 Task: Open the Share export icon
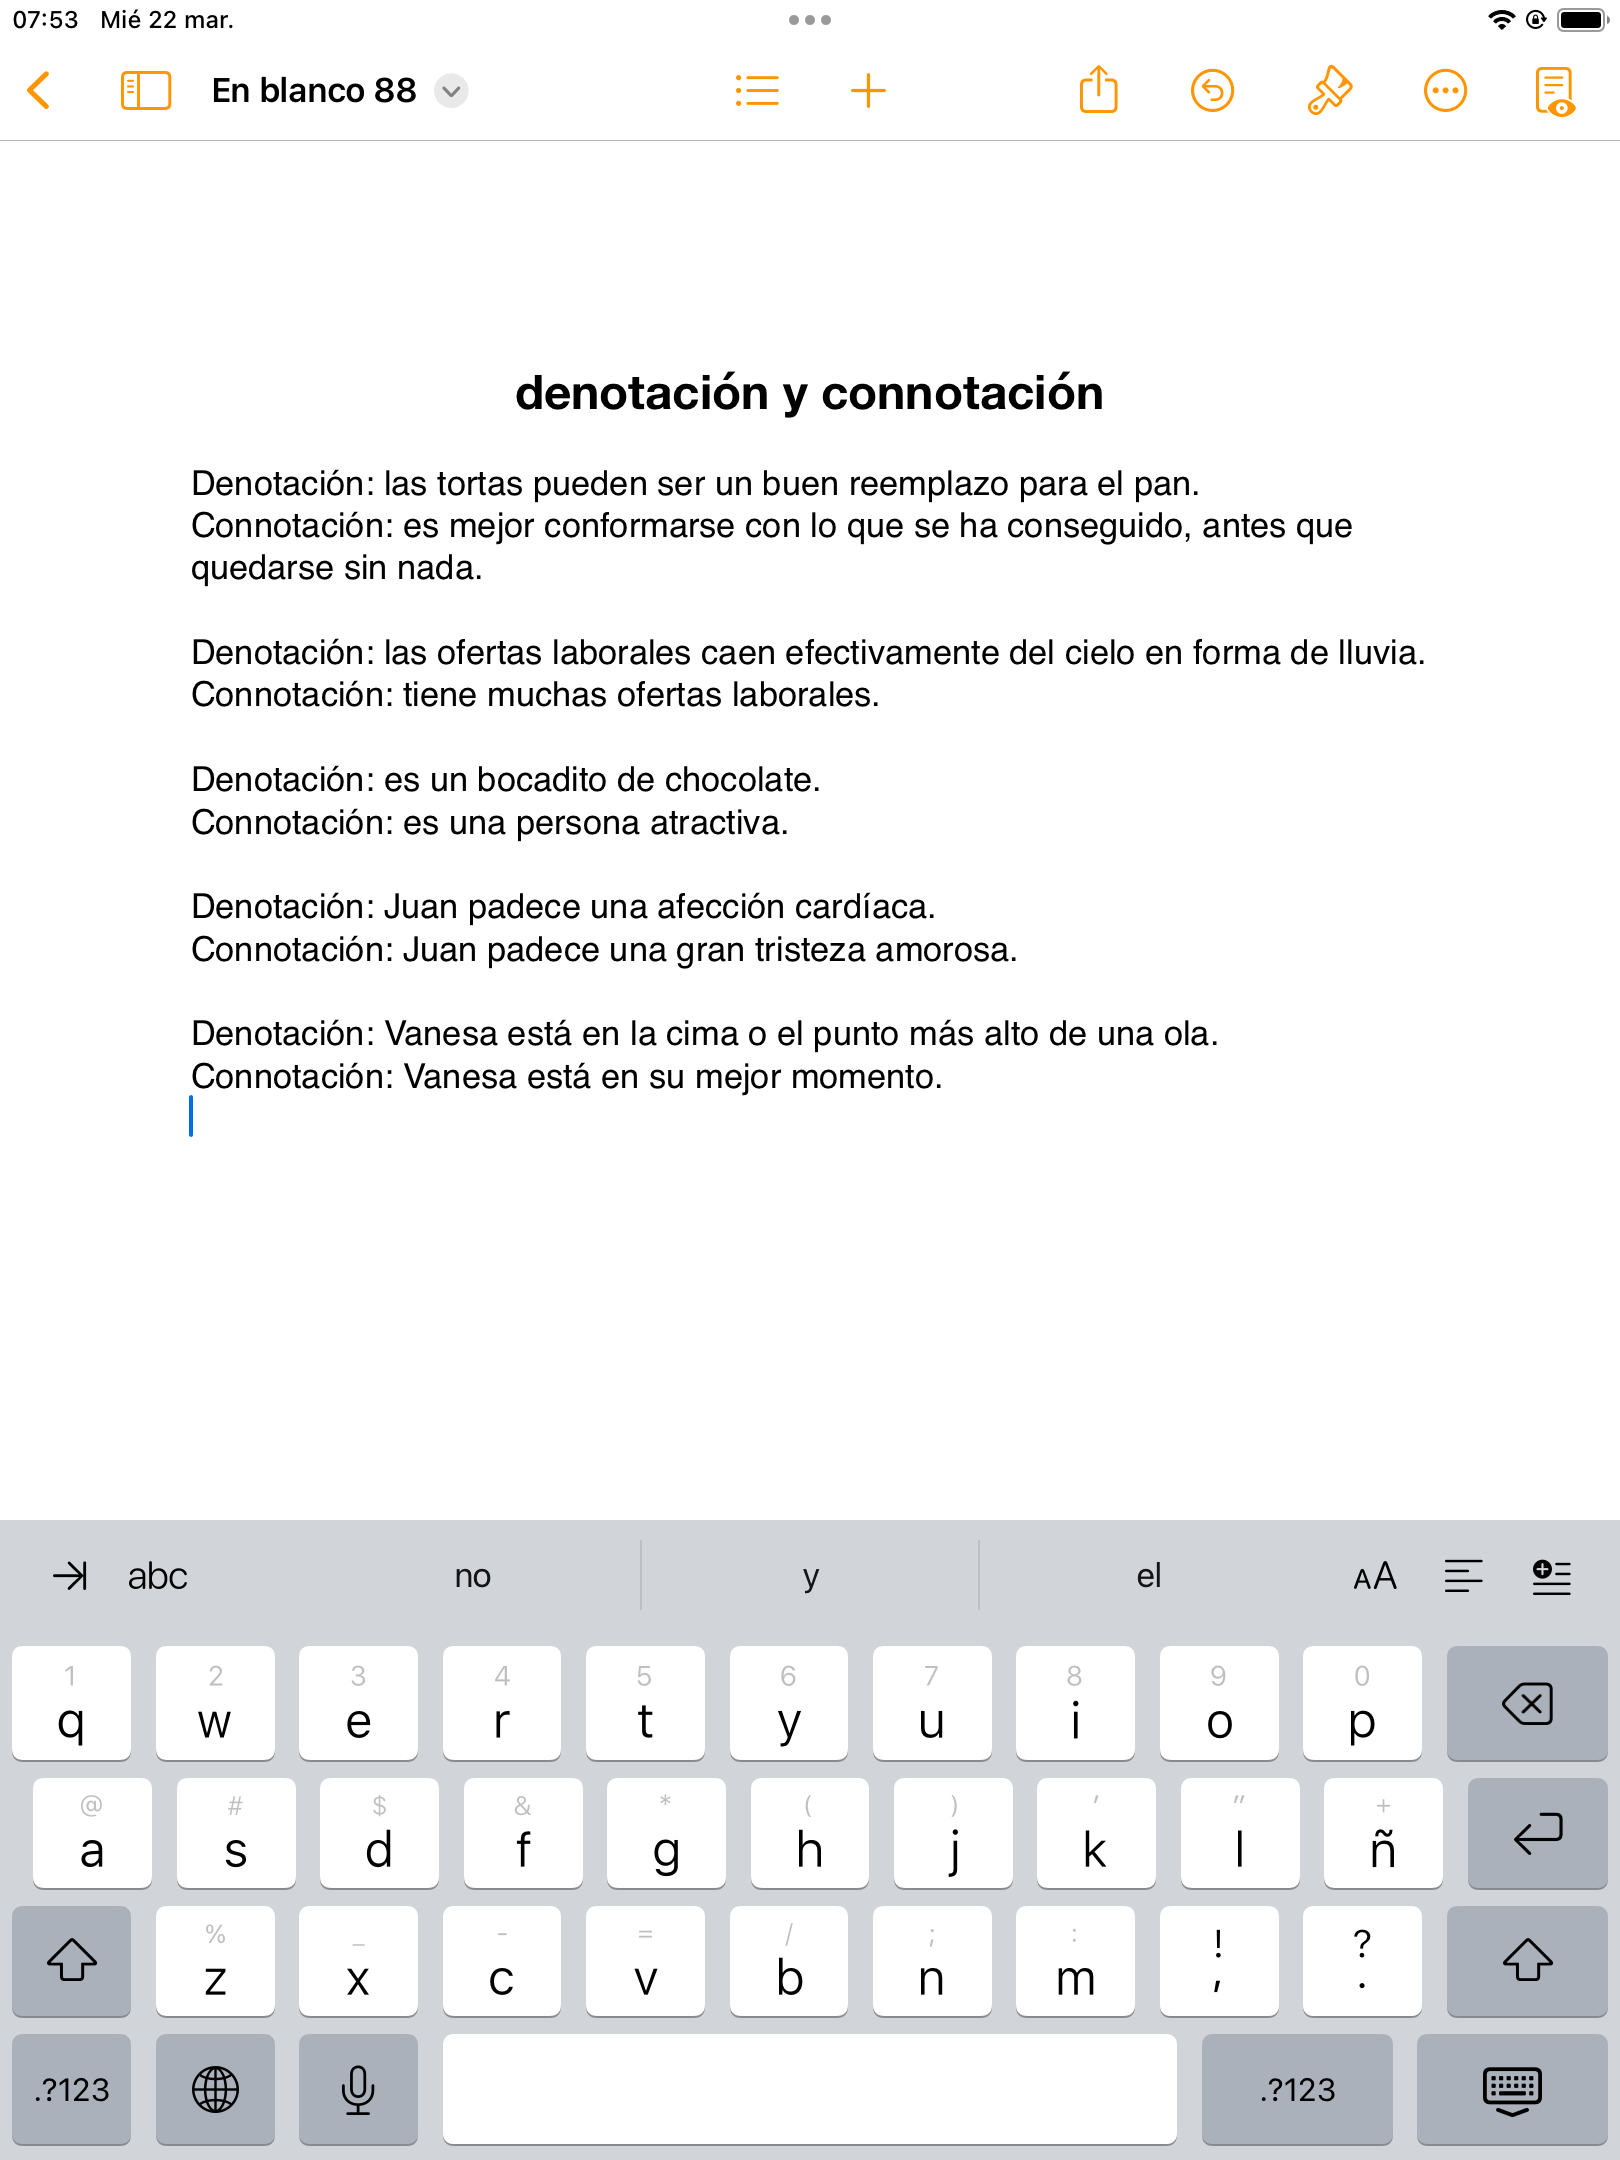(1098, 90)
